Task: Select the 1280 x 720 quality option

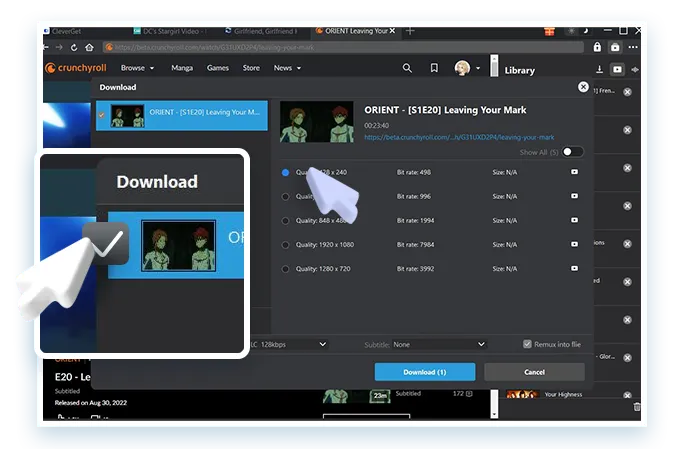Action: [x=285, y=269]
